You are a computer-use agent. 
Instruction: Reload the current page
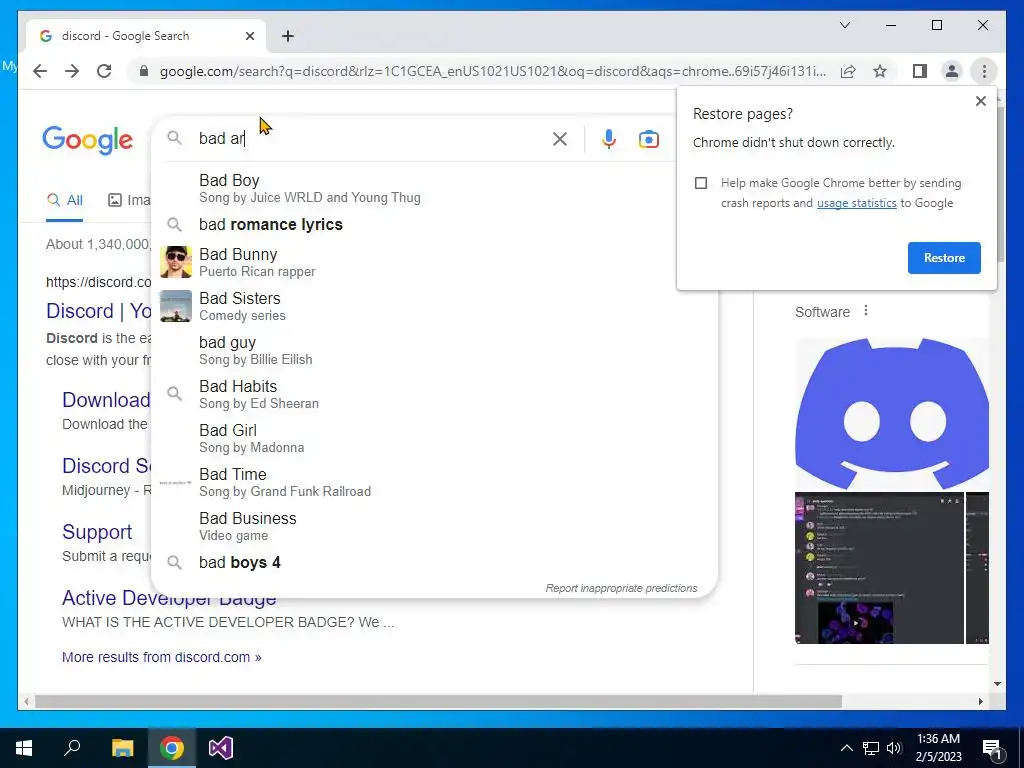tap(104, 71)
